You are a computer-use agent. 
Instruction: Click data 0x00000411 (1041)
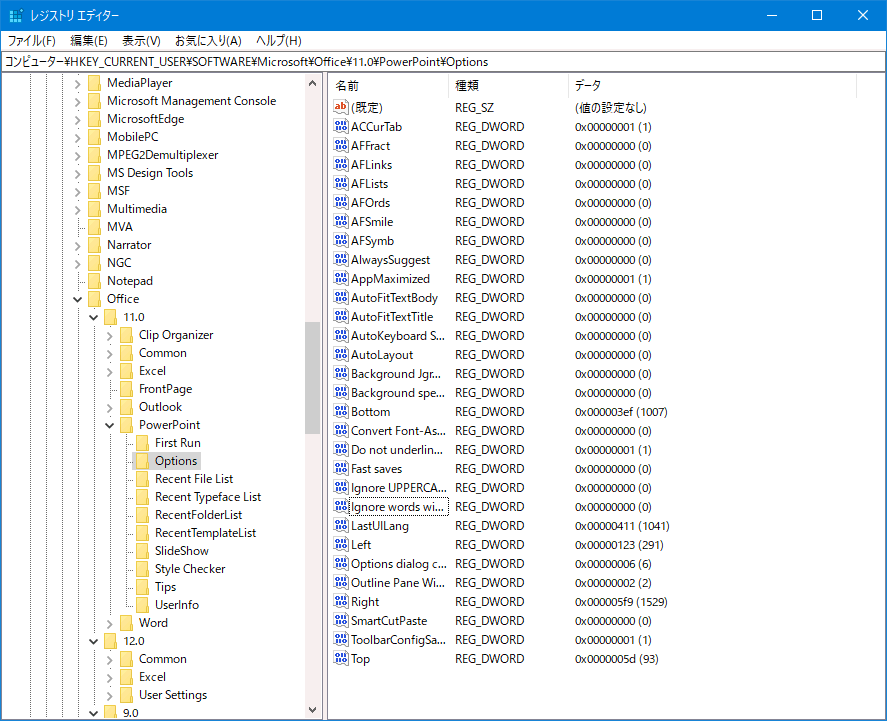point(622,526)
